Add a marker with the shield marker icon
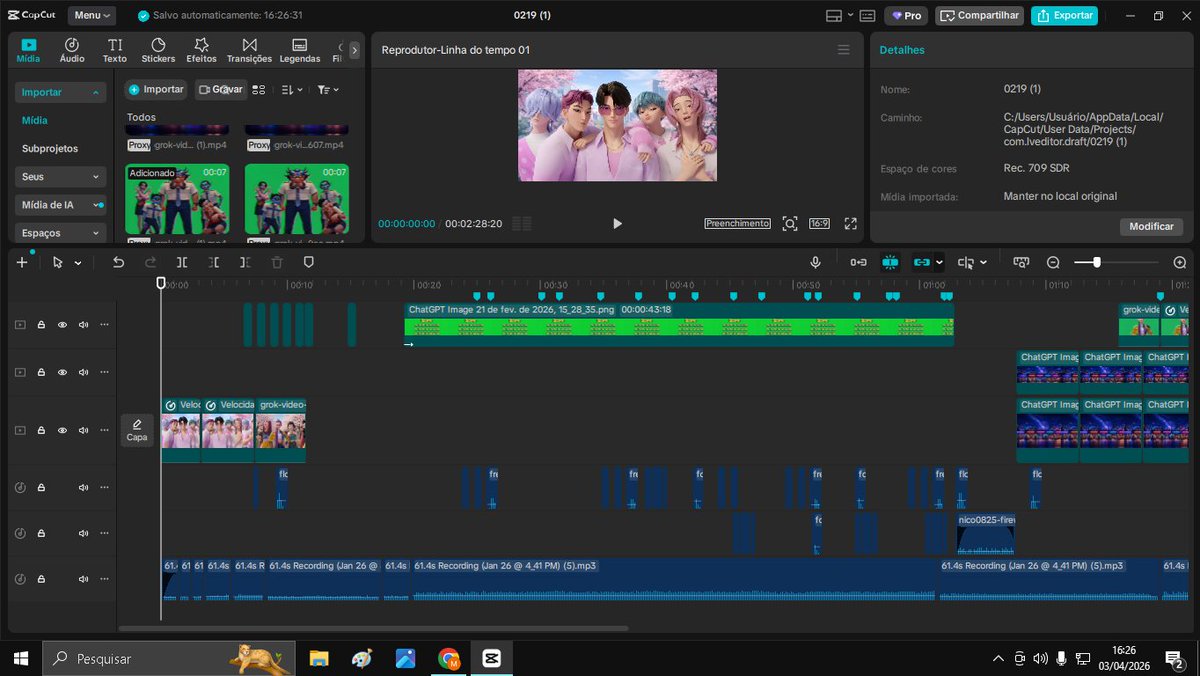The image size is (1200, 676). (308, 262)
